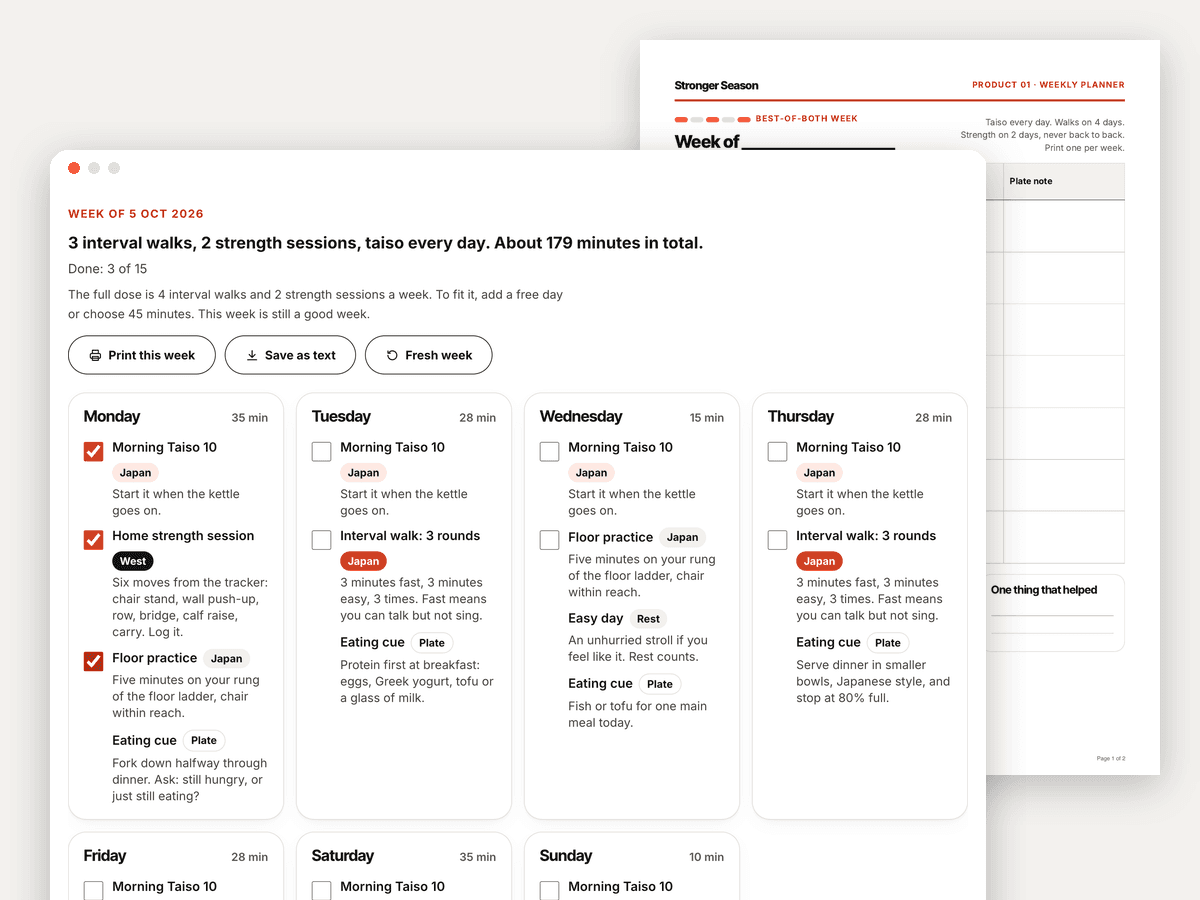Click Sunday's 10 min total
Viewport: 1200px width, 900px height.
tap(707, 857)
